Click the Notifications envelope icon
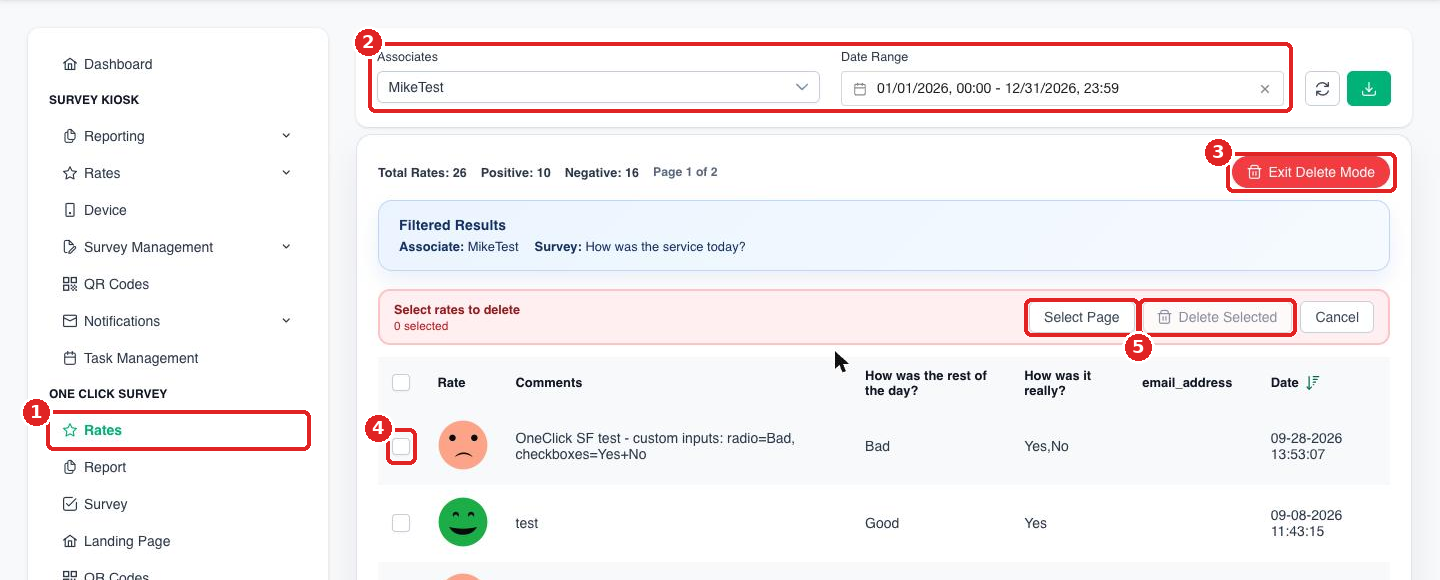Viewport: 1440px width, 580px height. click(x=70, y=321)
